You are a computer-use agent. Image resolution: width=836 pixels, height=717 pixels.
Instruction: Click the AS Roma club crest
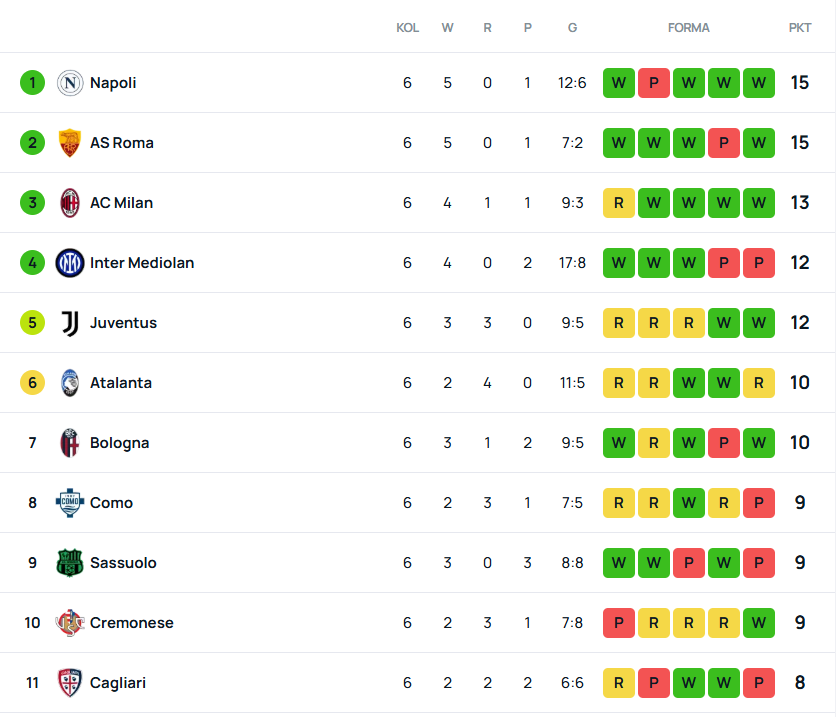coord(70,143)
